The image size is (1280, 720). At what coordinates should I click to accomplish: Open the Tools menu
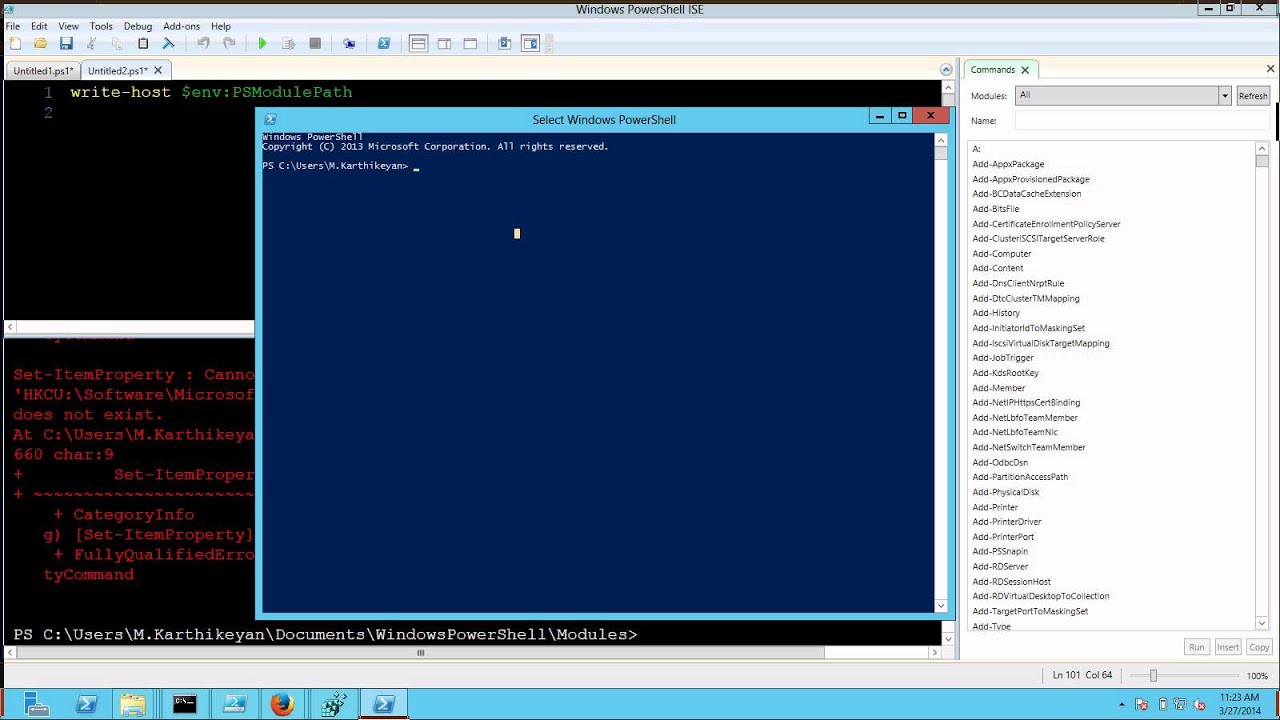[x=101, y=26]
